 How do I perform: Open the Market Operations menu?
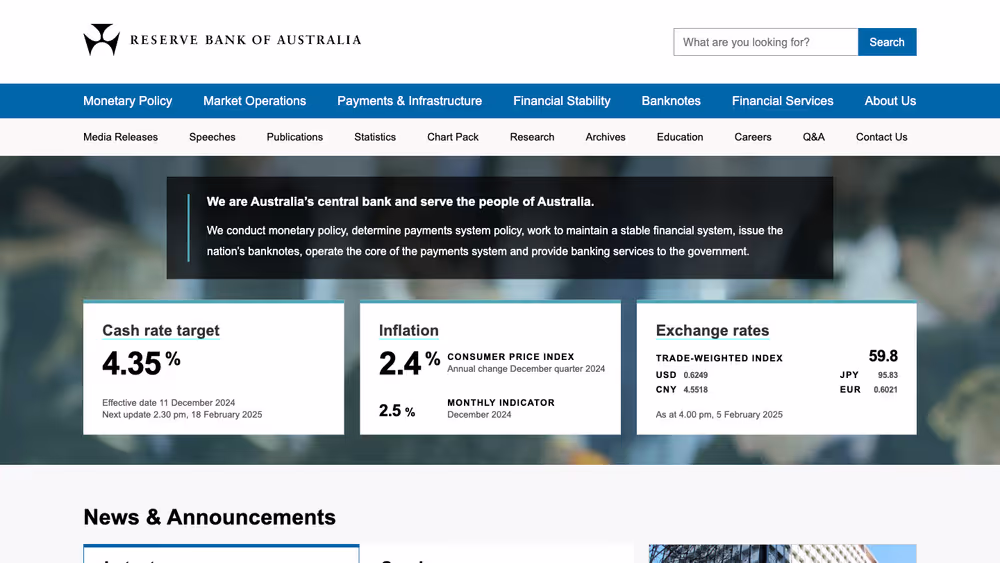click(254, 101)
